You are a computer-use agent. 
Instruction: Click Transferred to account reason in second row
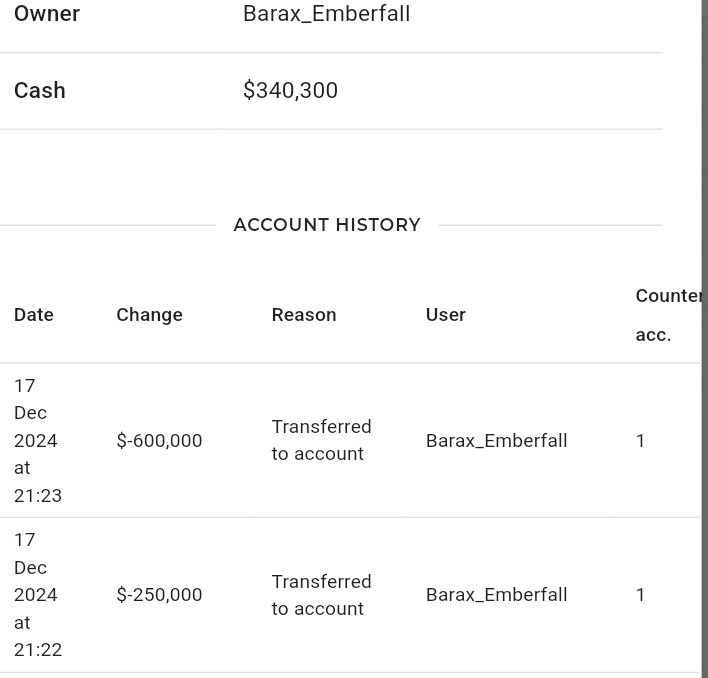[321, 595]
